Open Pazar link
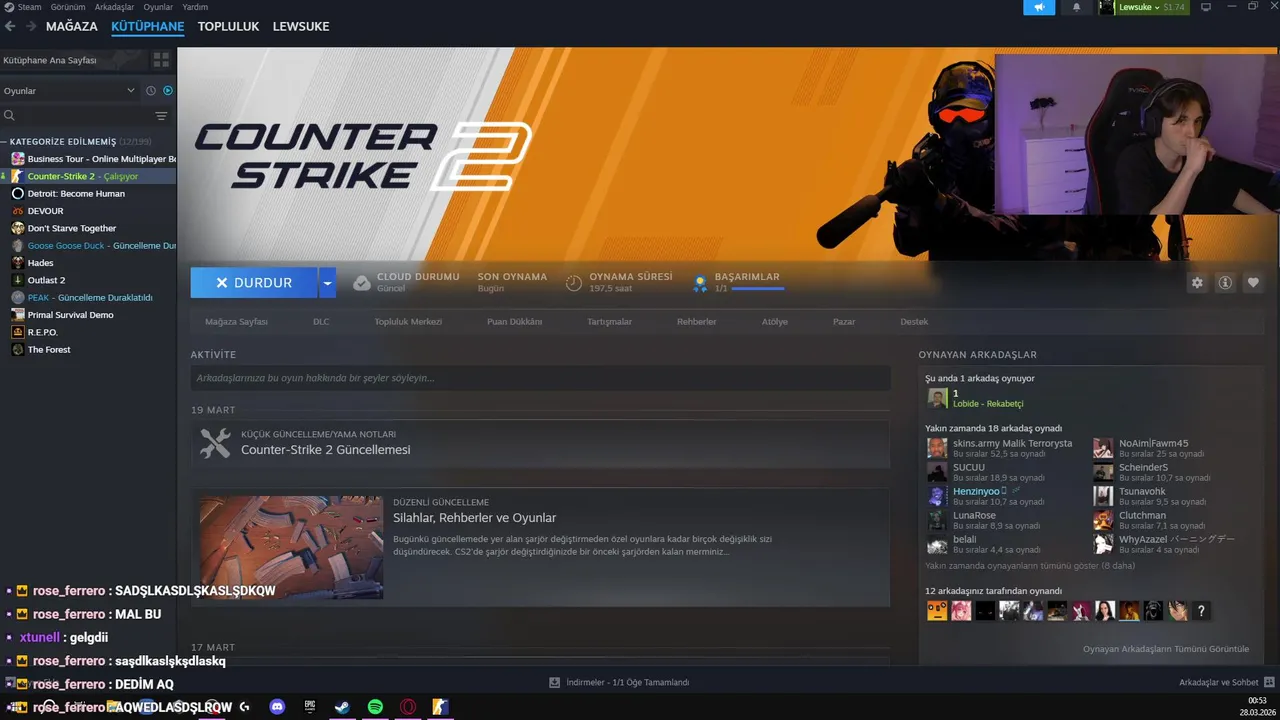Viewport: 1280px width, 720px height. tap(844, 322)
